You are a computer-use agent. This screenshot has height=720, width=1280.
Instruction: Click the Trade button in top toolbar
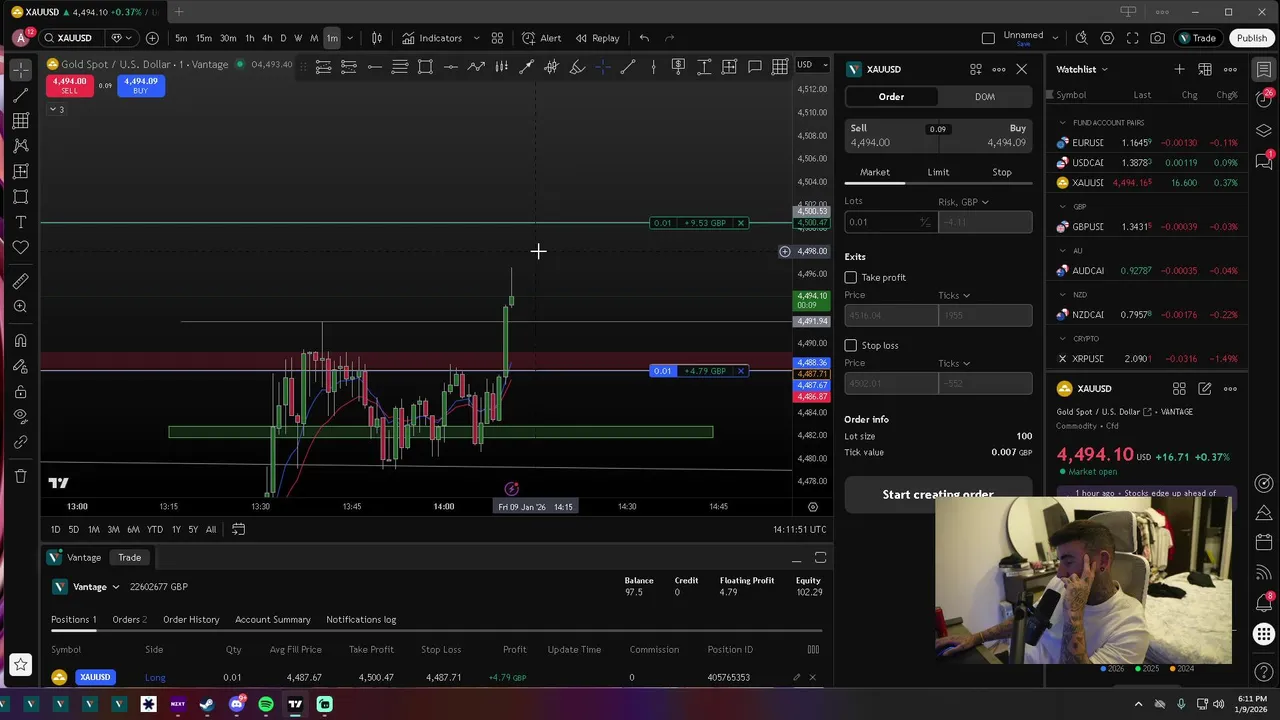(x=1196, y=38)
